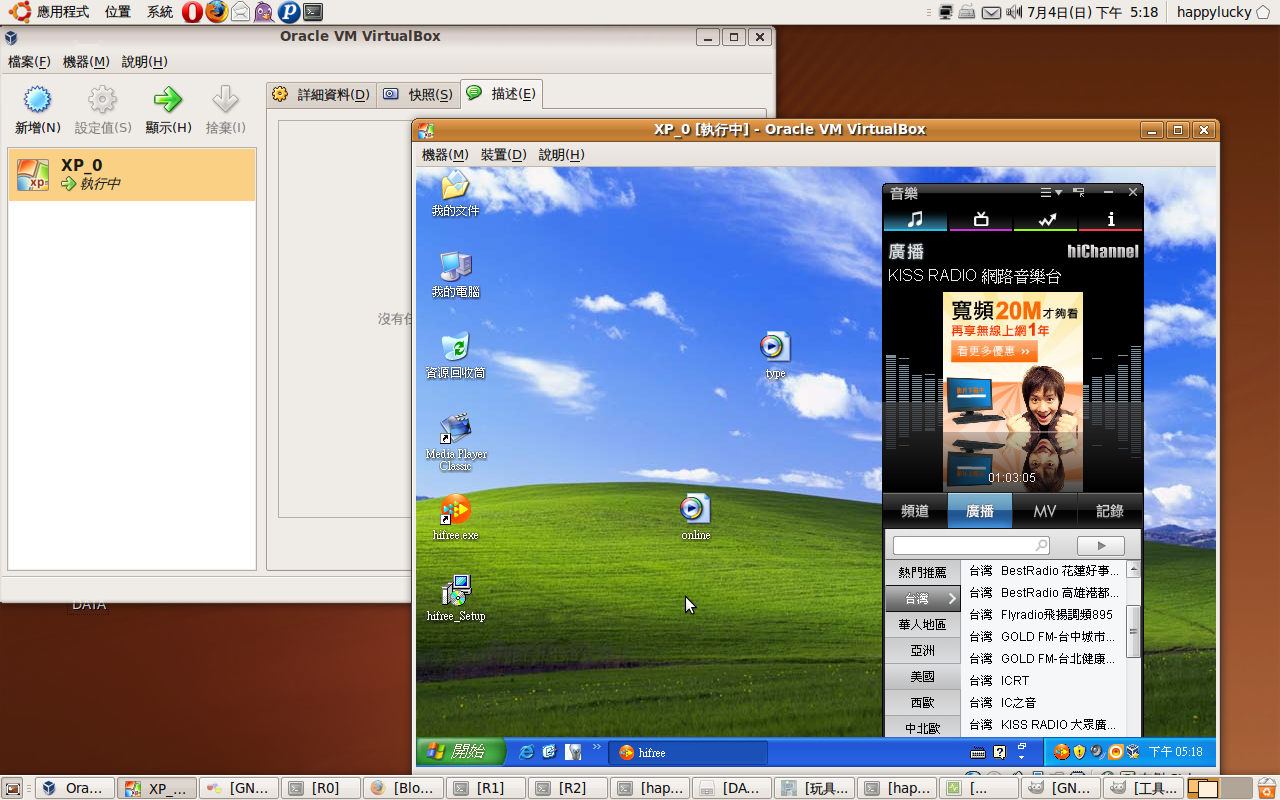The image size is (1280, 800).
Task: Click the 我的電腦 desktop icon
Action: pos(455,266)
